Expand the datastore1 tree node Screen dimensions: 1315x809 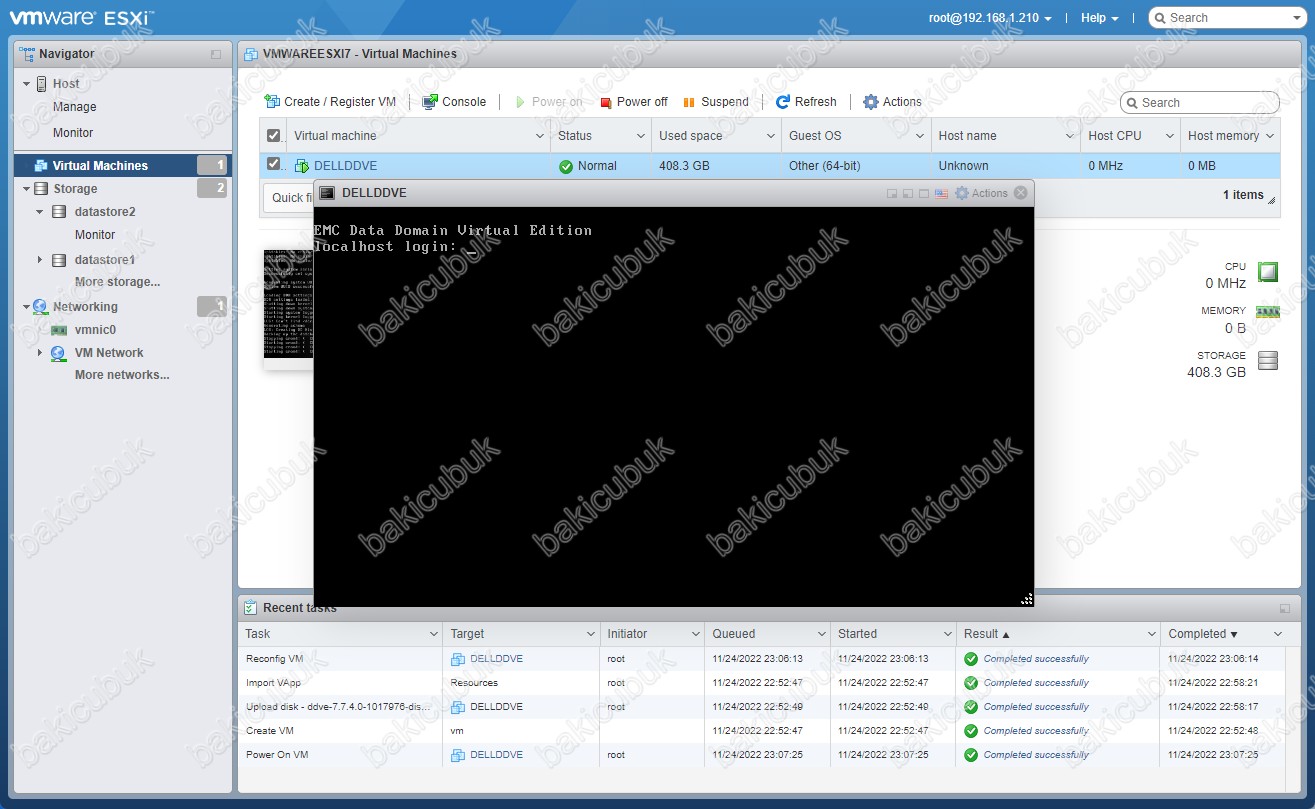pyautogui.click(x=40, y=260)
